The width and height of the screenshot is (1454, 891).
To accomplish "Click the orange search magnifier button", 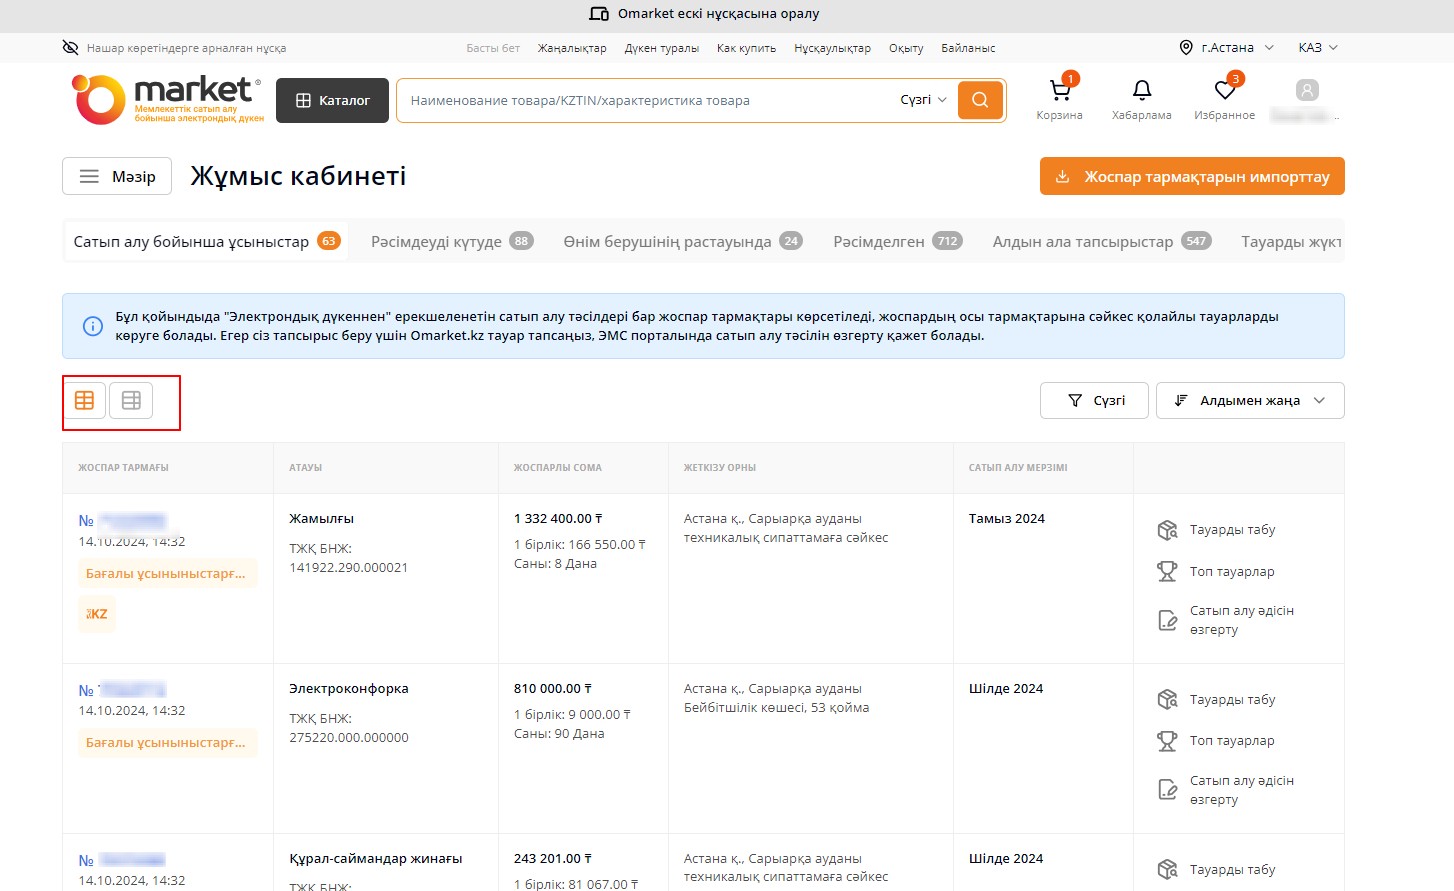I will click(x=980, y=100).
